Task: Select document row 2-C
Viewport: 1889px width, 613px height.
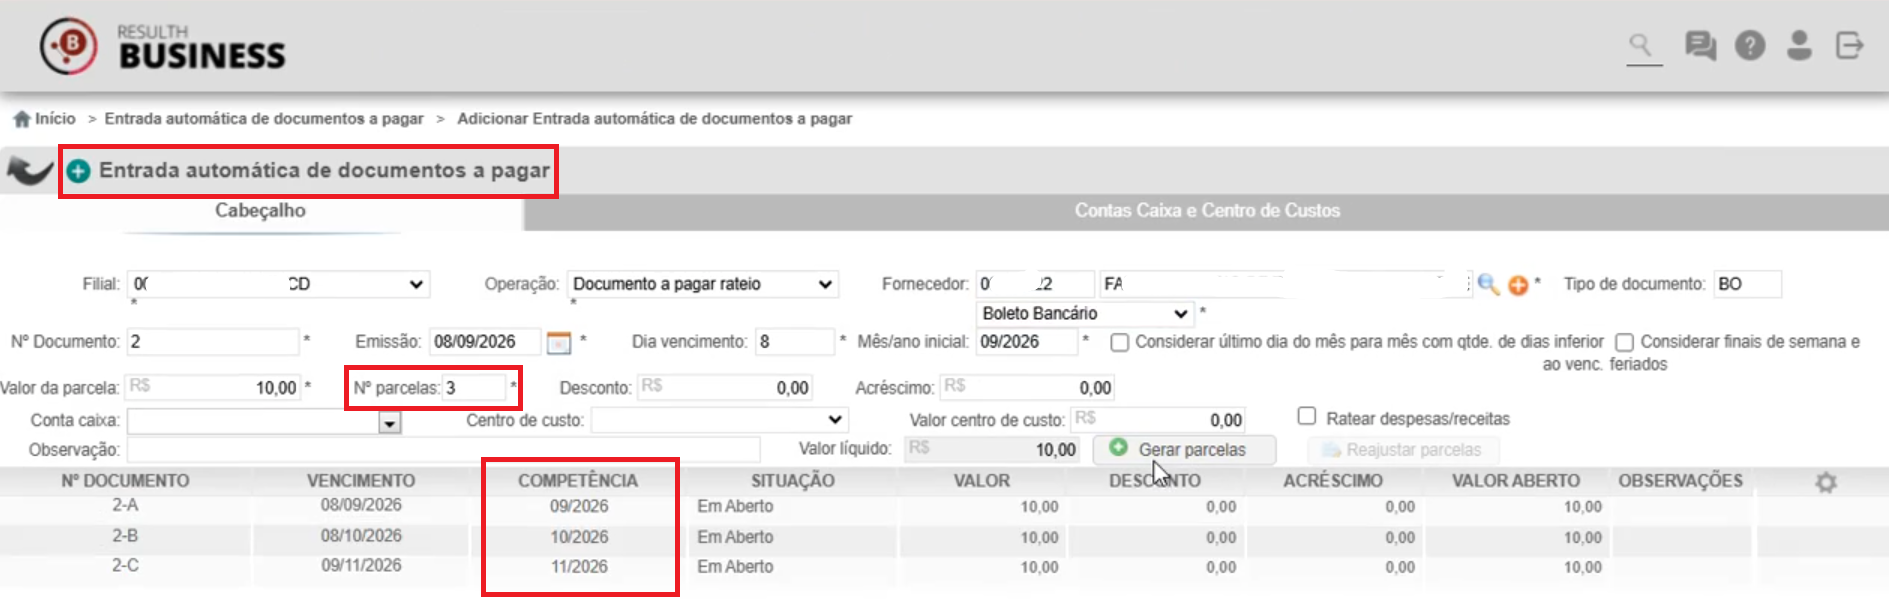Action: pos(944,567)
